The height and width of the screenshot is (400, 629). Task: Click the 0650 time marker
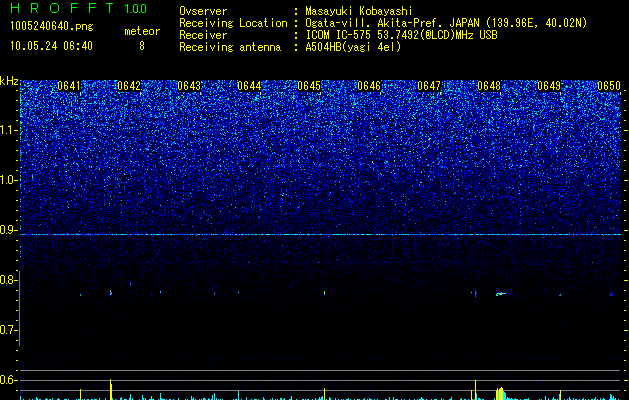(609, 86)
